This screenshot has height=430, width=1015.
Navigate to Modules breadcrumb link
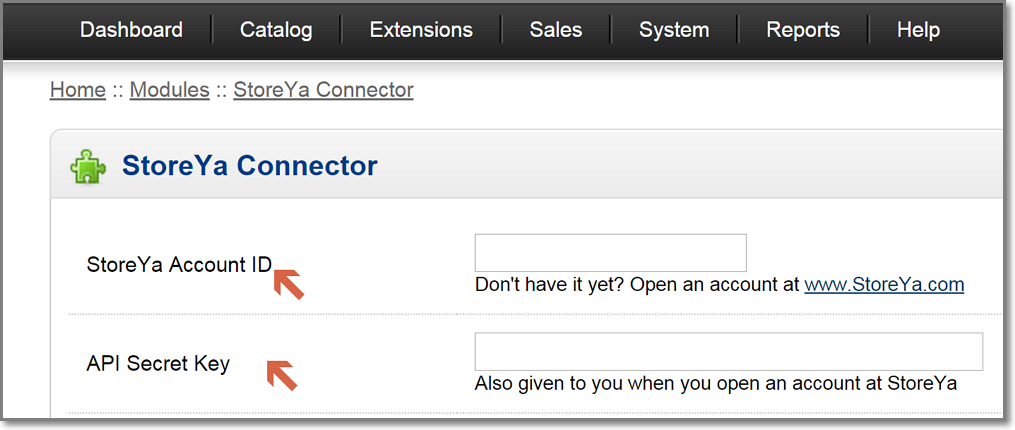click(169, 90)
